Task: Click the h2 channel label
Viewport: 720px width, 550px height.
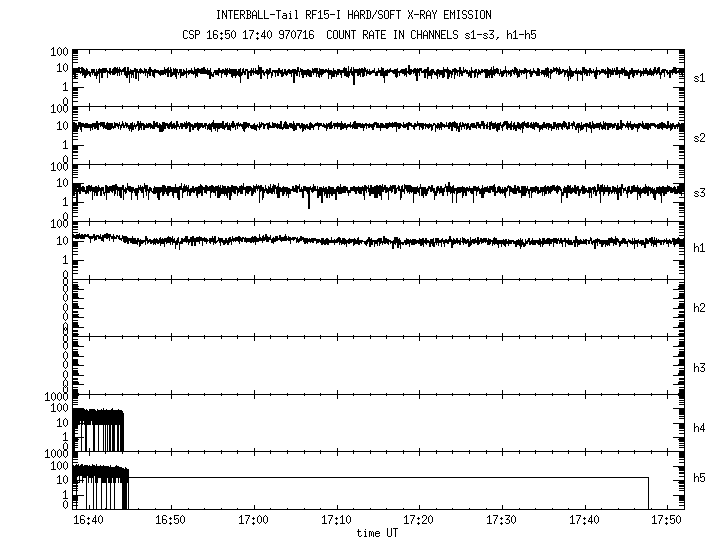Action: point(700,308)
